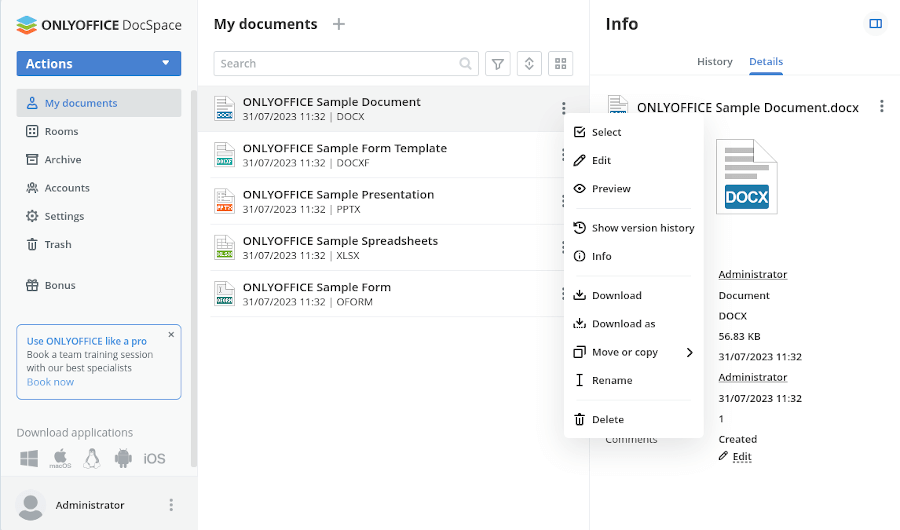Screen dimensions: 900x530
Task: Expand the Move or copy submenu
Action: (633, 352)
